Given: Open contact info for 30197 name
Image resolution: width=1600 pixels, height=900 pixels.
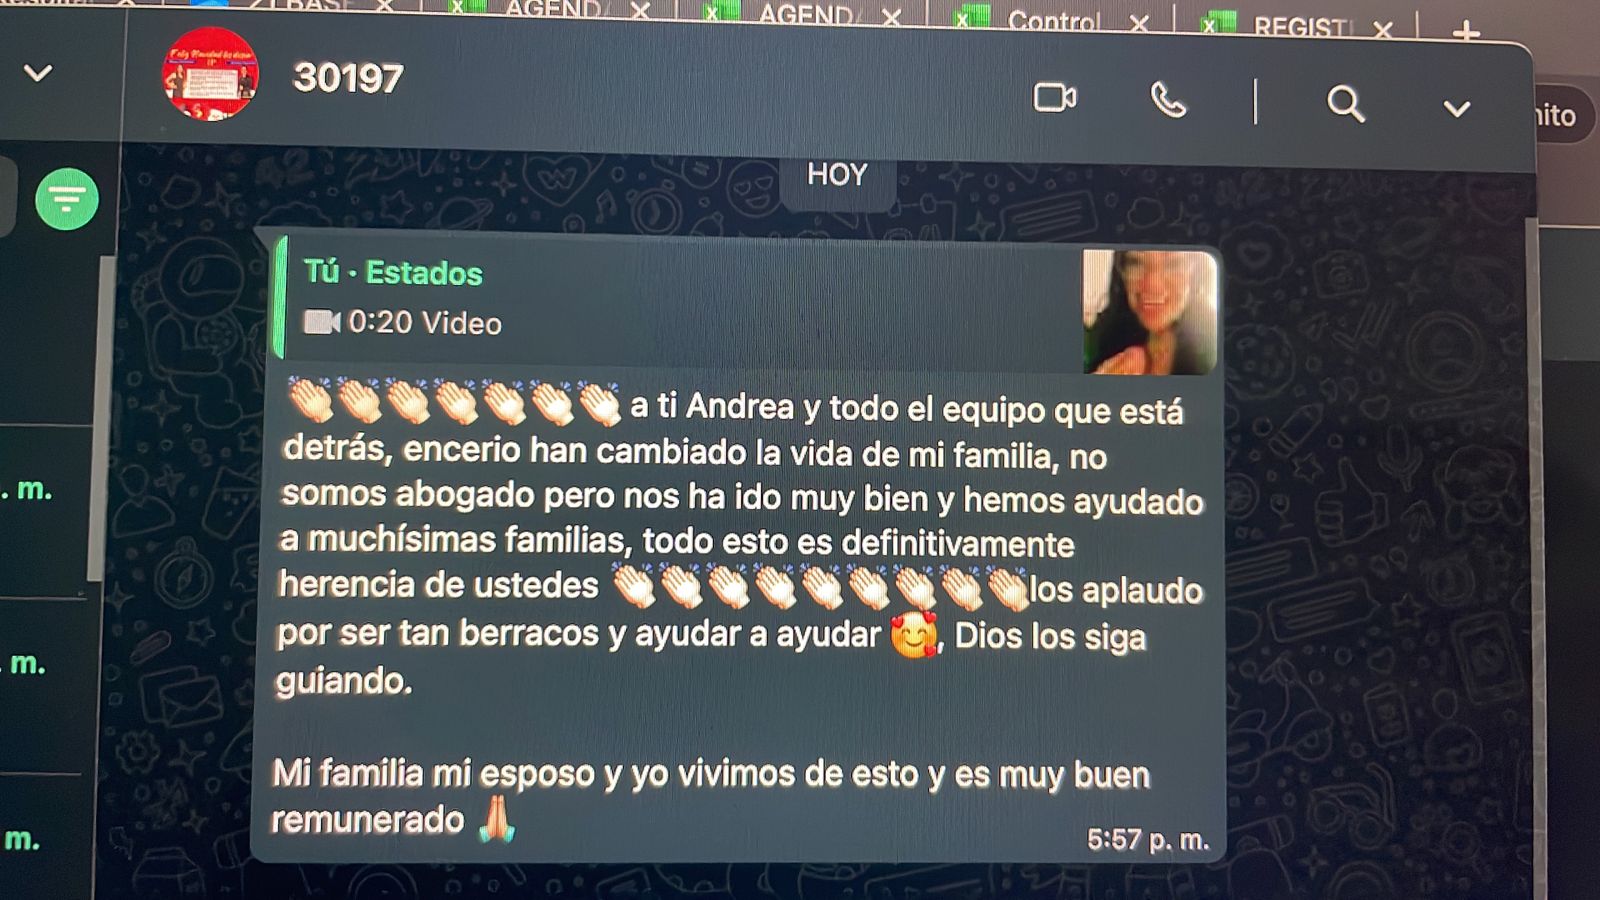Looking at the screenshot, I should tap(348, 78).
